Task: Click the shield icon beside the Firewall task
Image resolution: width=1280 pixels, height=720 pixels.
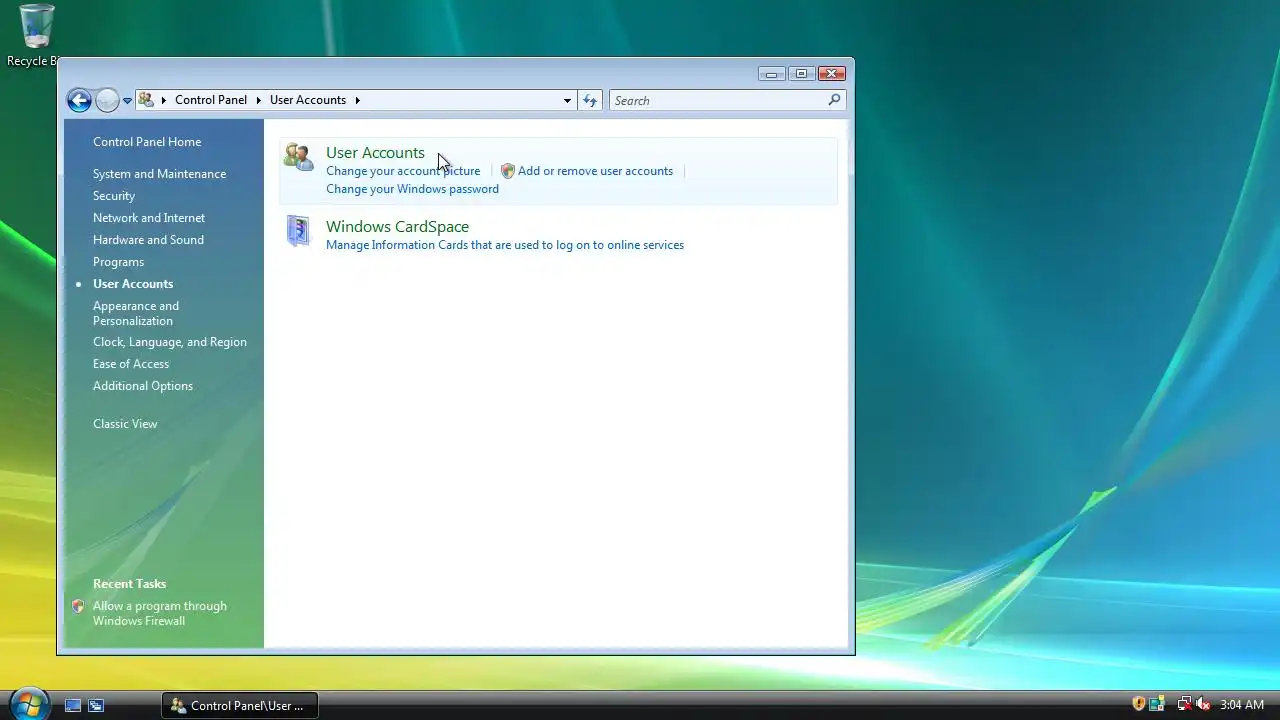Action: (x=78, y=606)
